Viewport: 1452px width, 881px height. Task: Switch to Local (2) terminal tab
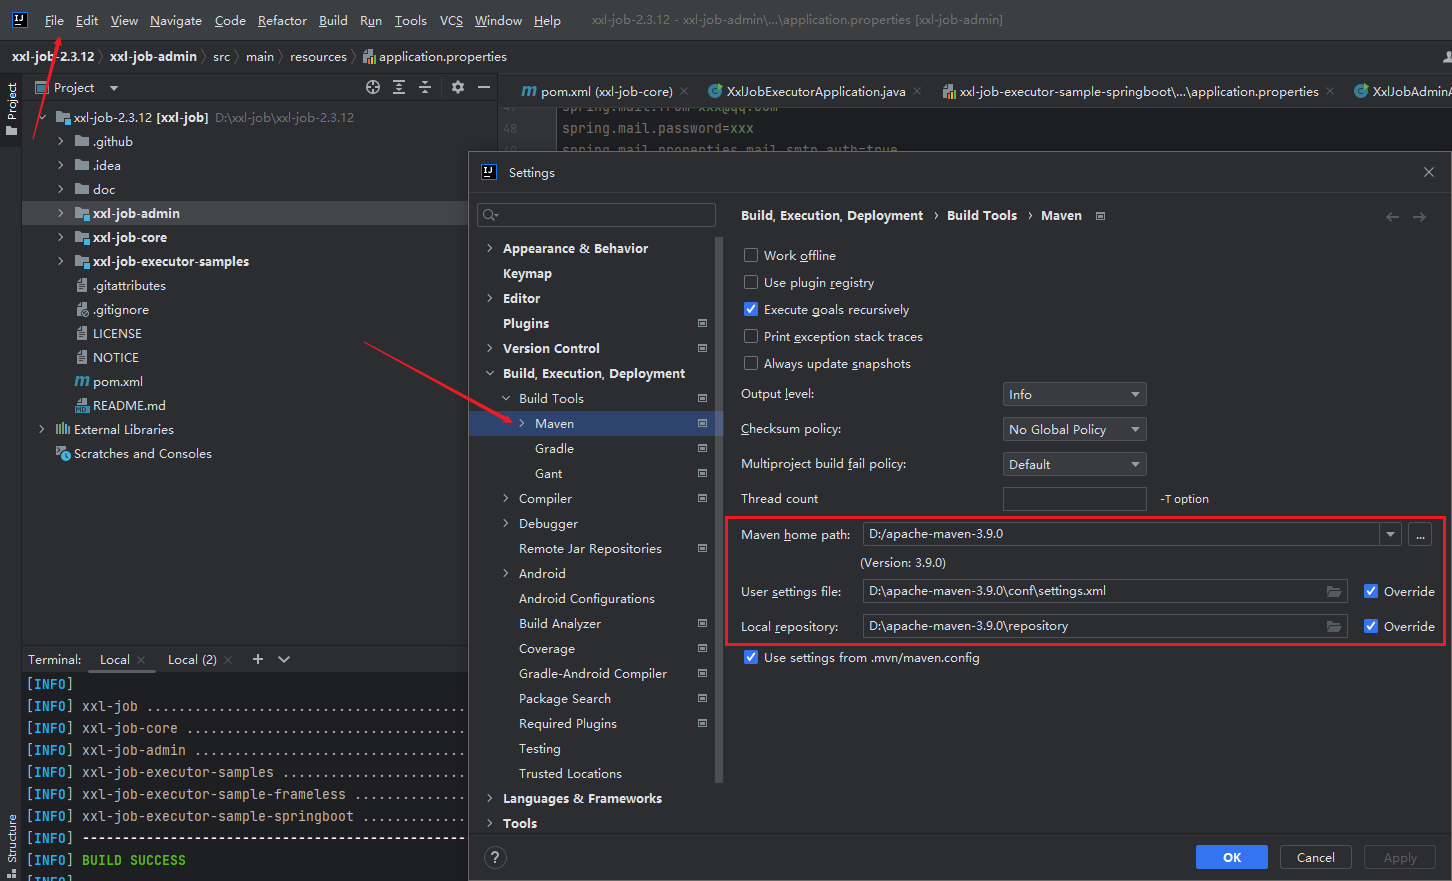tap(192, 659)
